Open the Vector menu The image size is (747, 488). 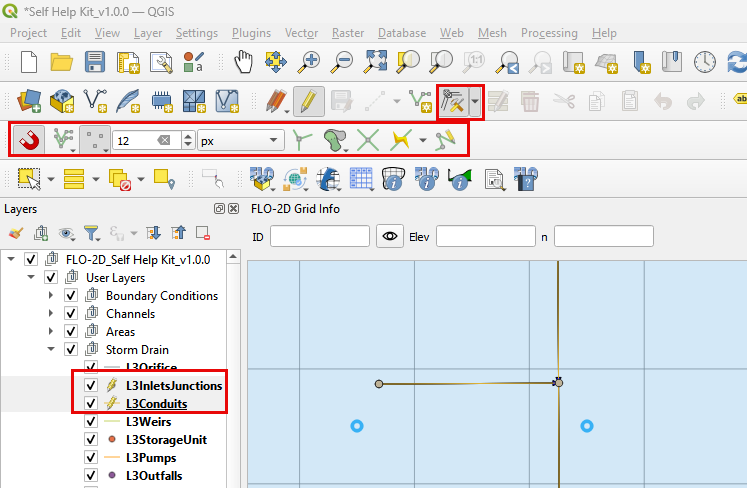pyautogui.click(x=301, y=33)
